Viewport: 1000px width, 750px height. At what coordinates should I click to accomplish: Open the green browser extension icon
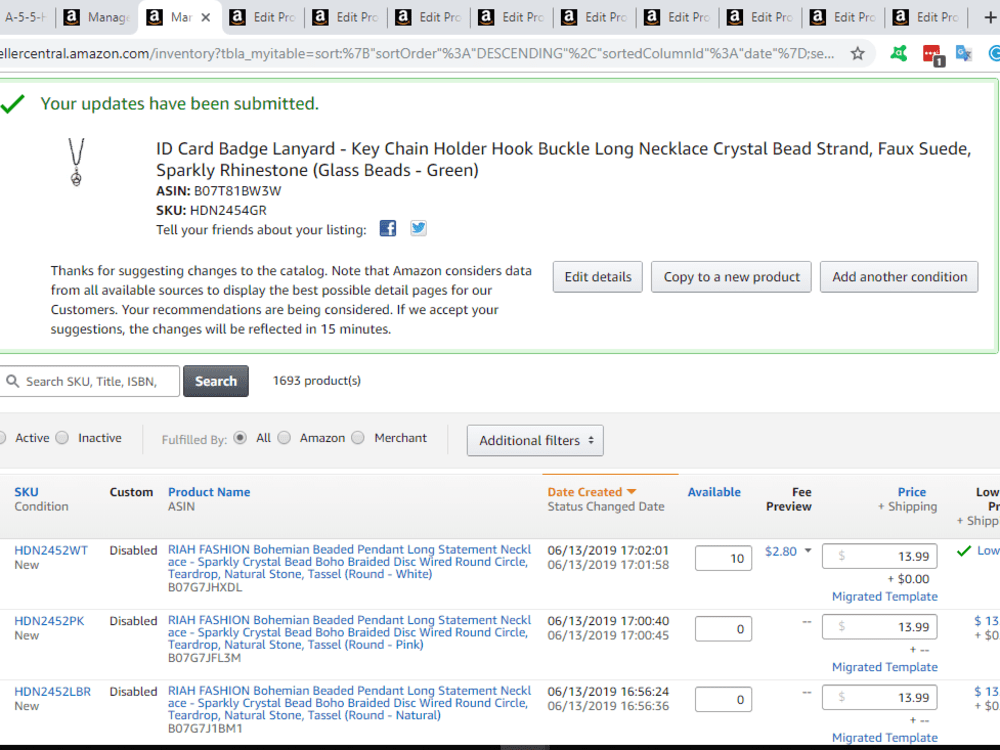[x=899, y=54]
